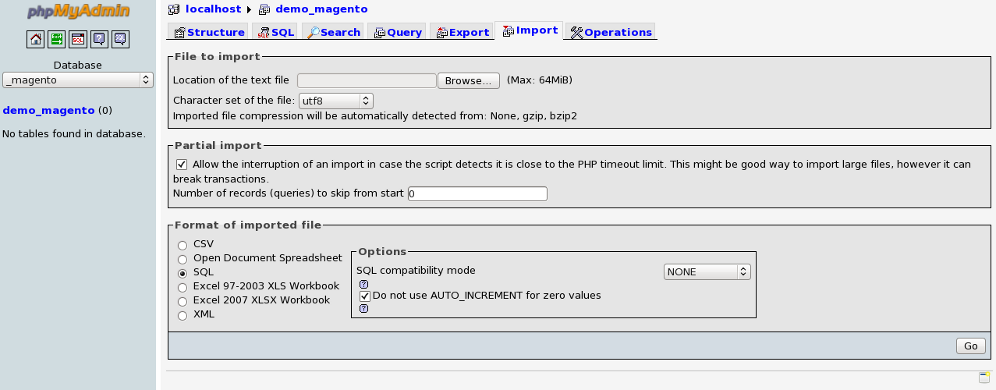Click the (Max: 64MiB) text
Screen dimensions: 996x390
tap(539, 80)
